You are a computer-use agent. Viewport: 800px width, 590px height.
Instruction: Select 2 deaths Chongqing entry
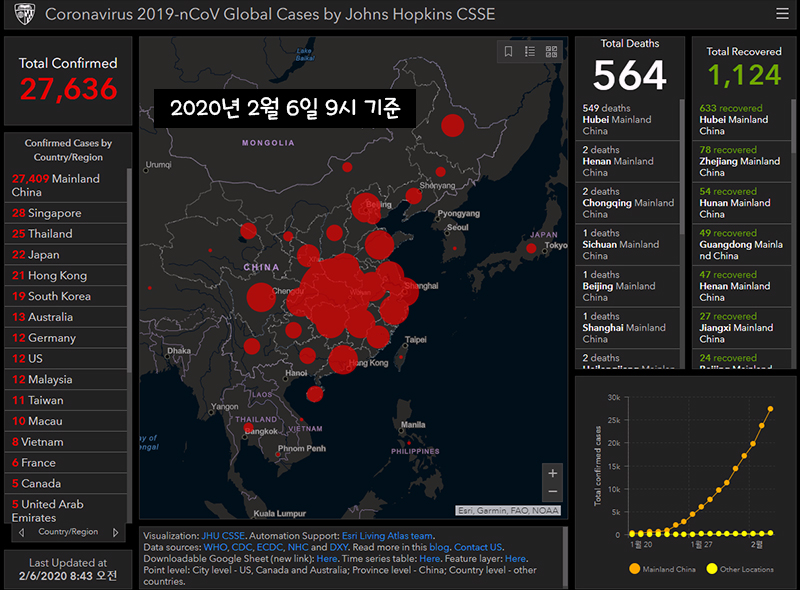coord(628,203)
